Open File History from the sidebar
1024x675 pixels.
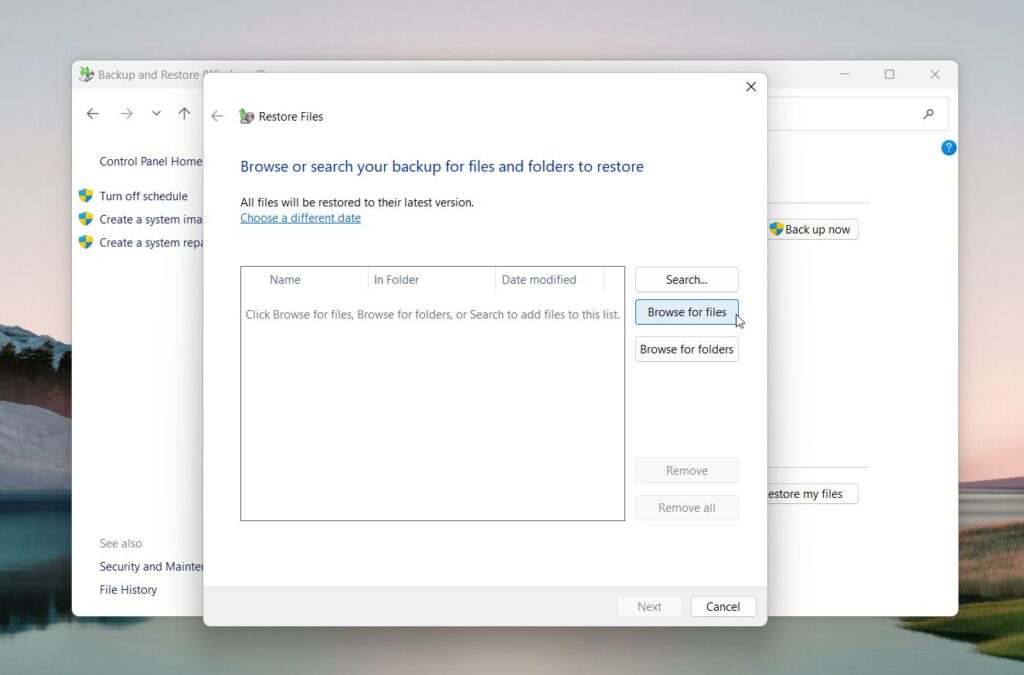127,589
